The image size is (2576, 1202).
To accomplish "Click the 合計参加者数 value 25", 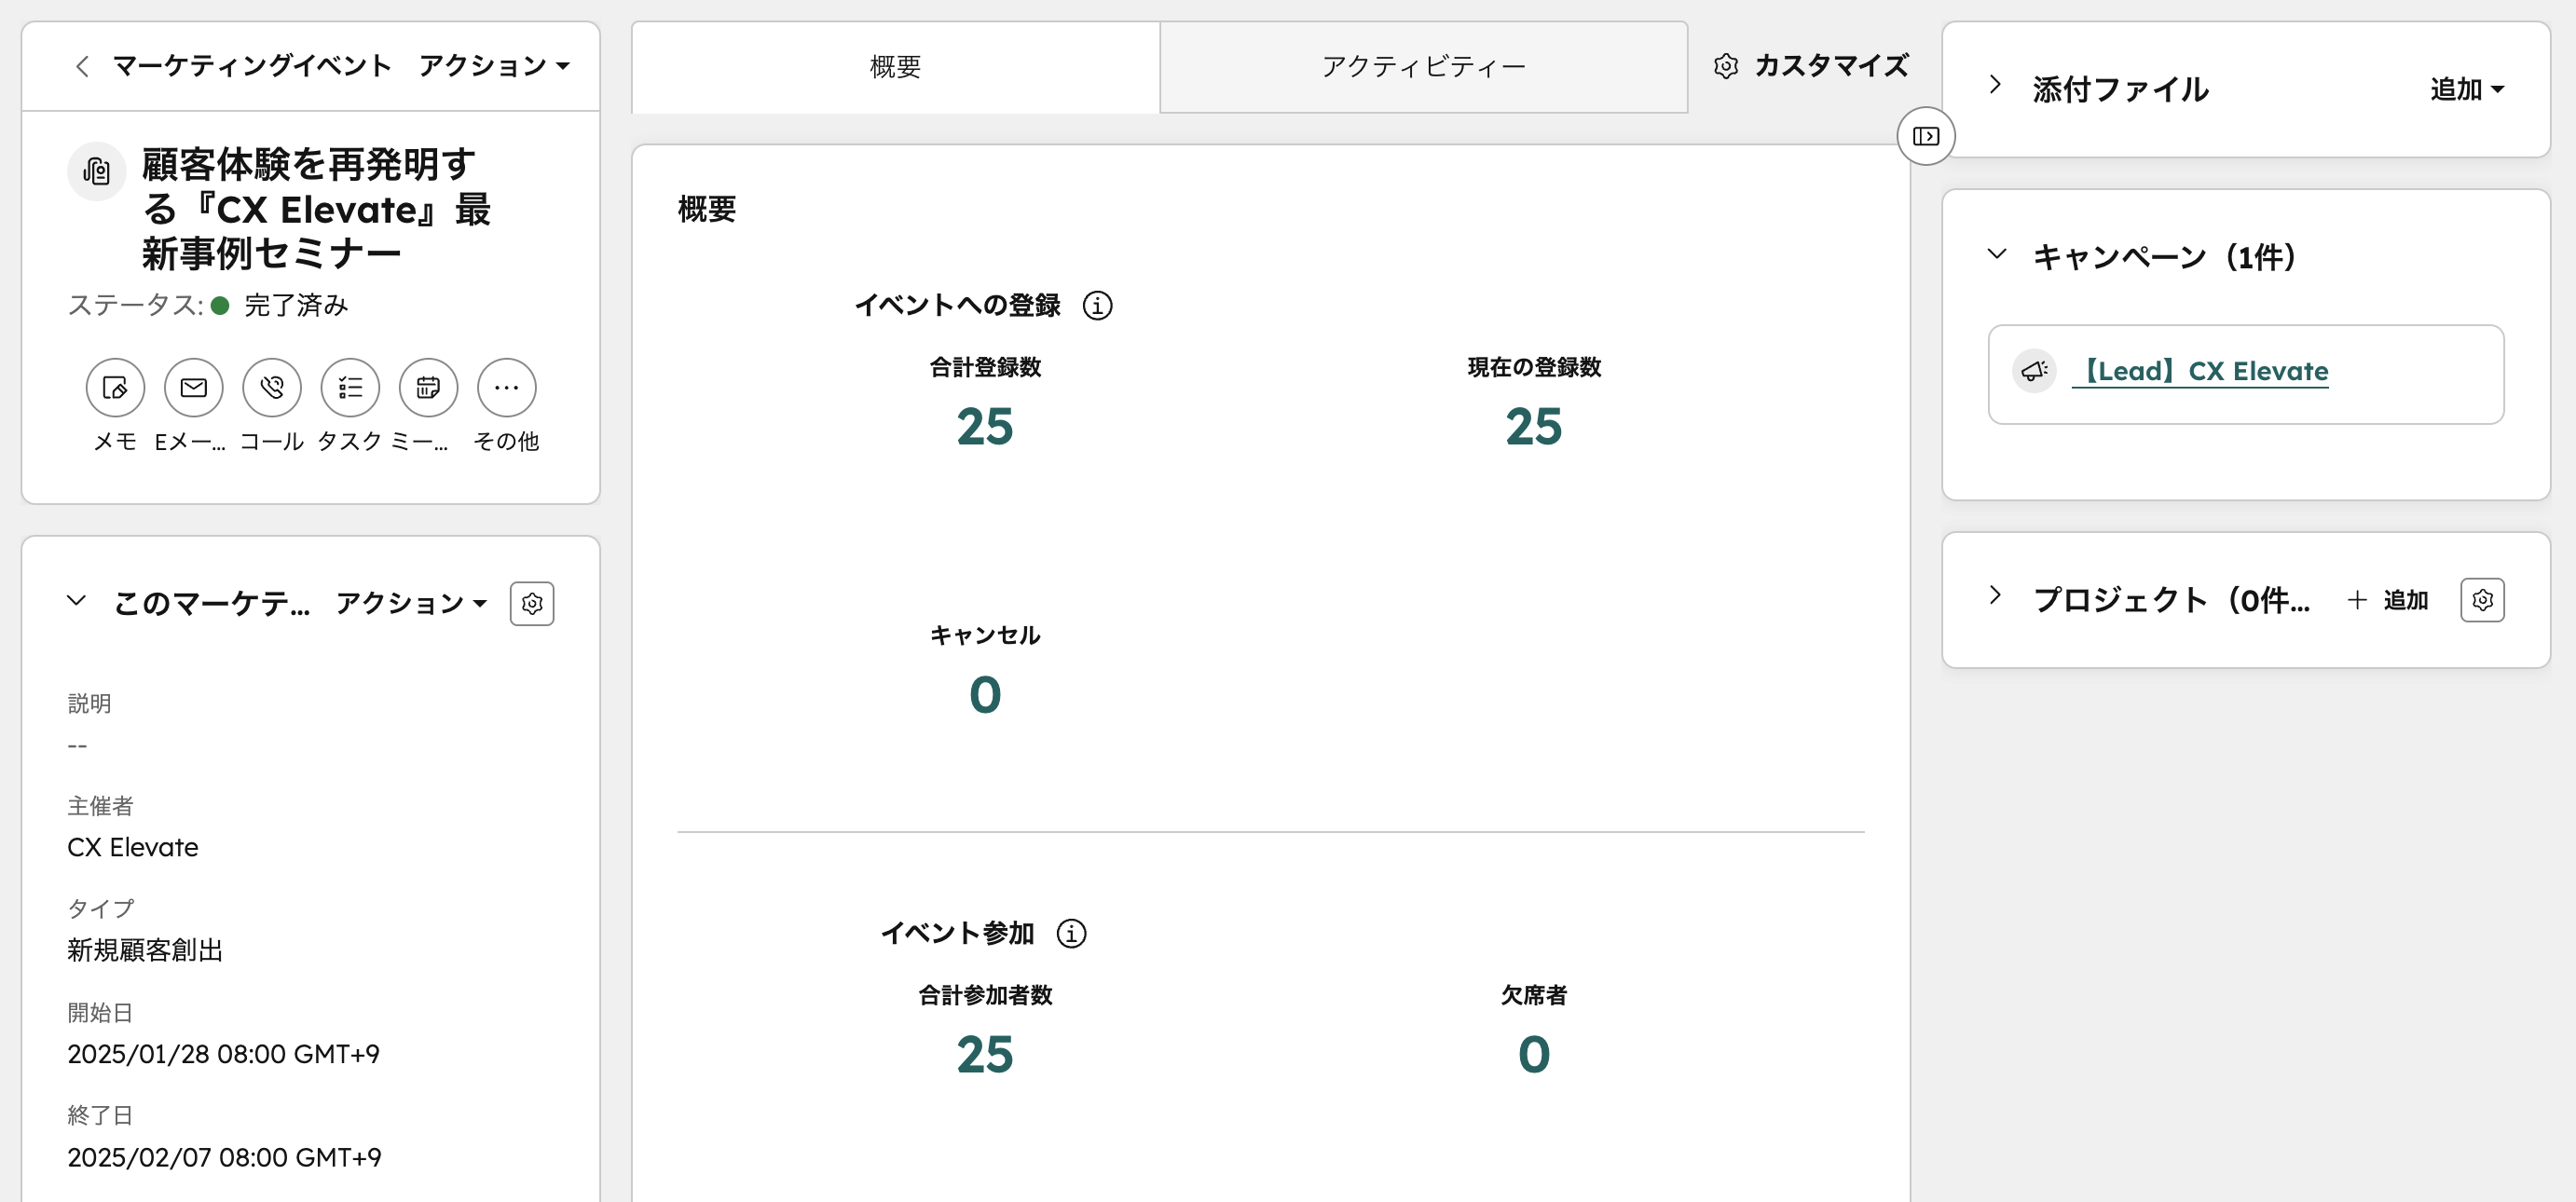I will click(x=985, y=1055).
